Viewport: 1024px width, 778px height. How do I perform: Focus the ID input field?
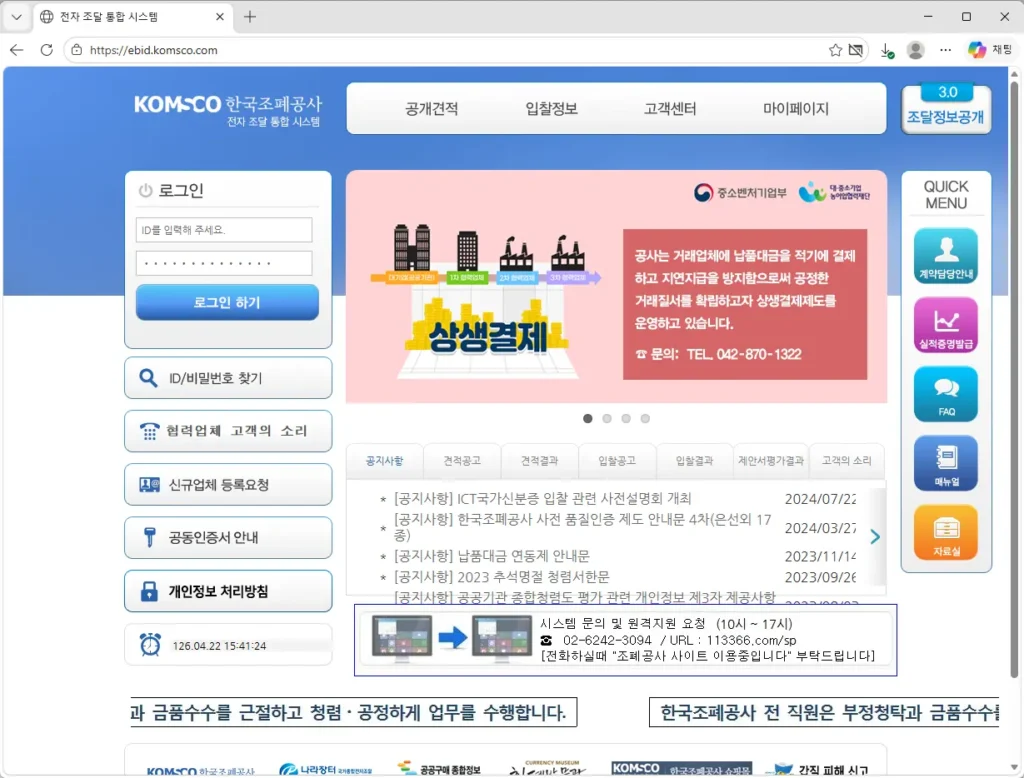(224, 230)
